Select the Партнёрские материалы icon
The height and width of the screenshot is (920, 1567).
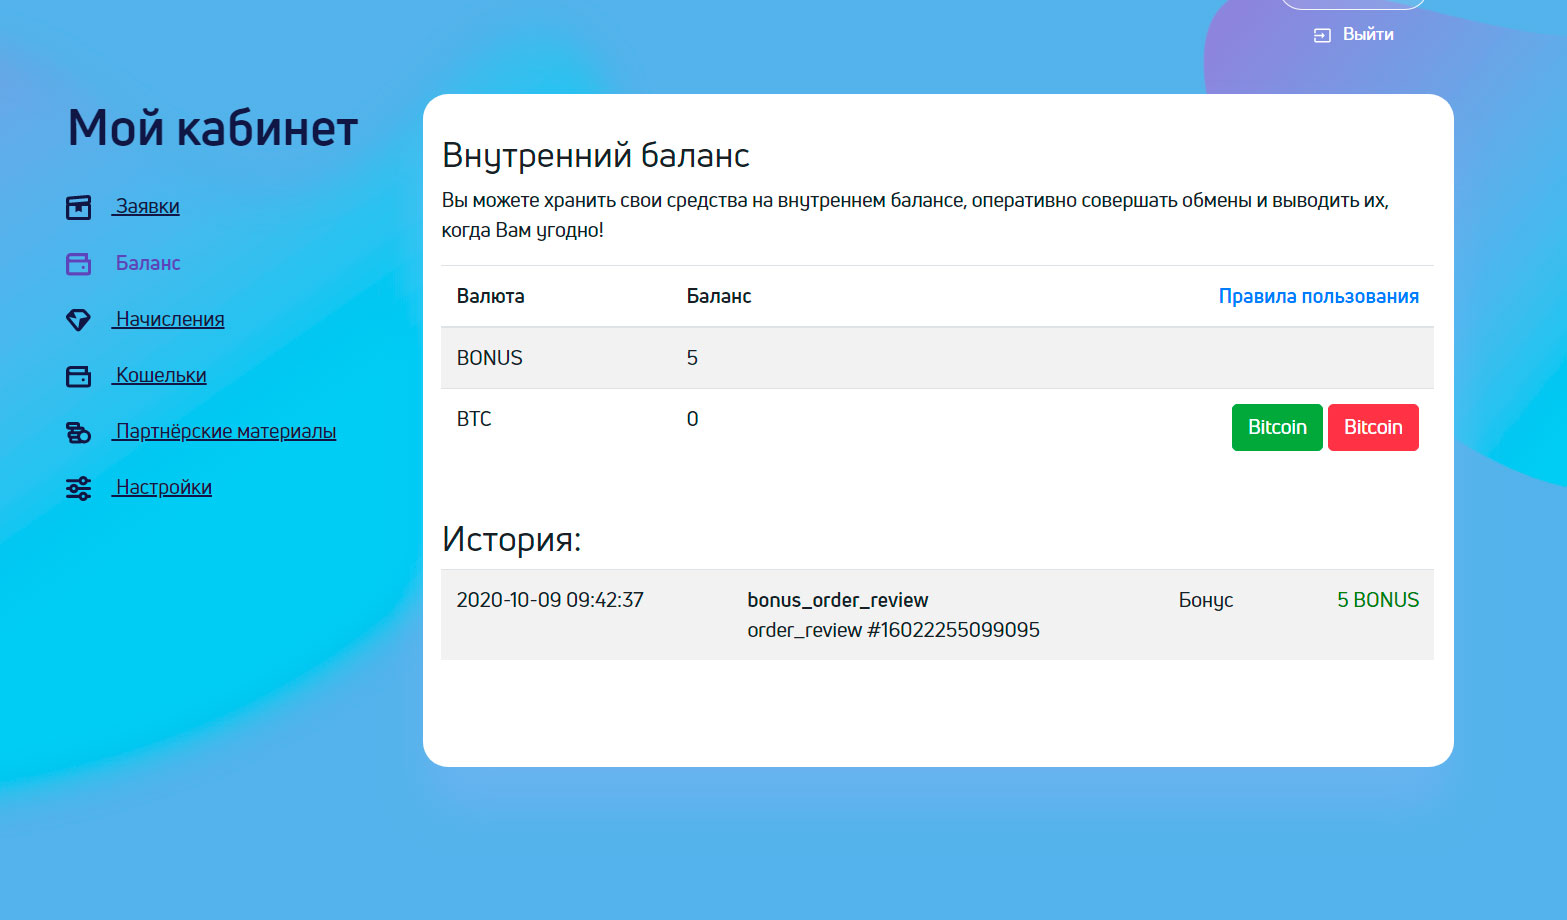click(x=78, y=432)
